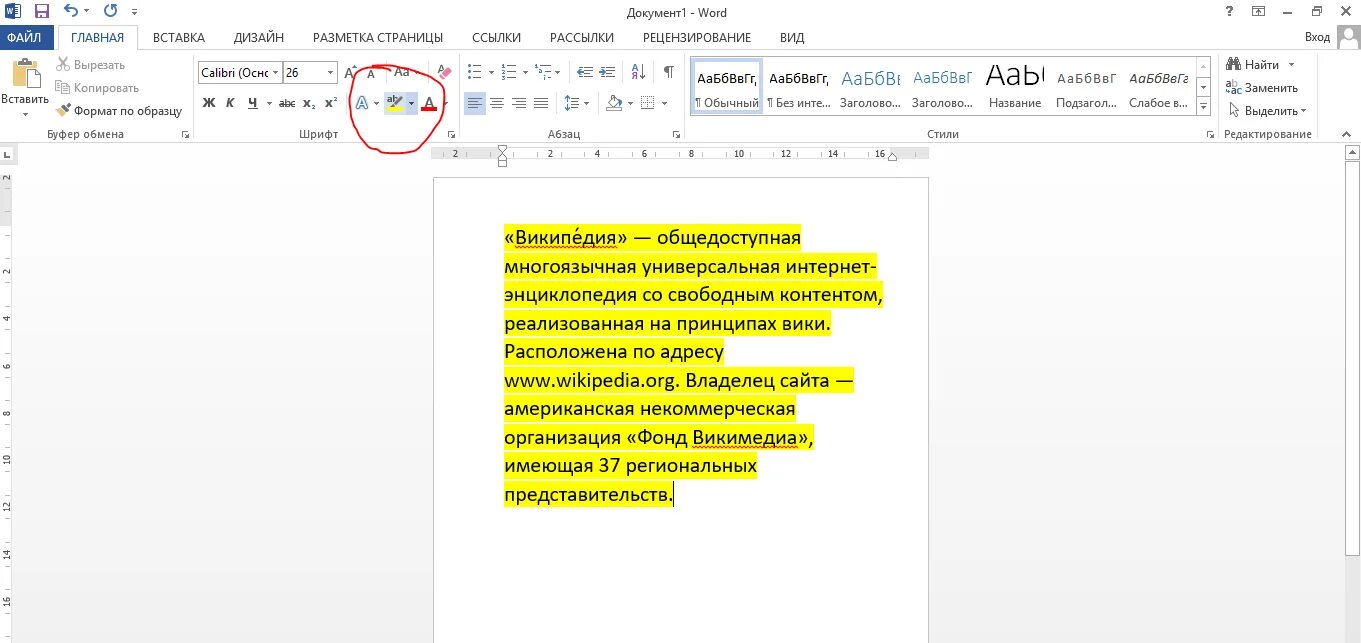The image size is (1361, 643).
Task: Apply red font color
Action: tap(429, 103)
